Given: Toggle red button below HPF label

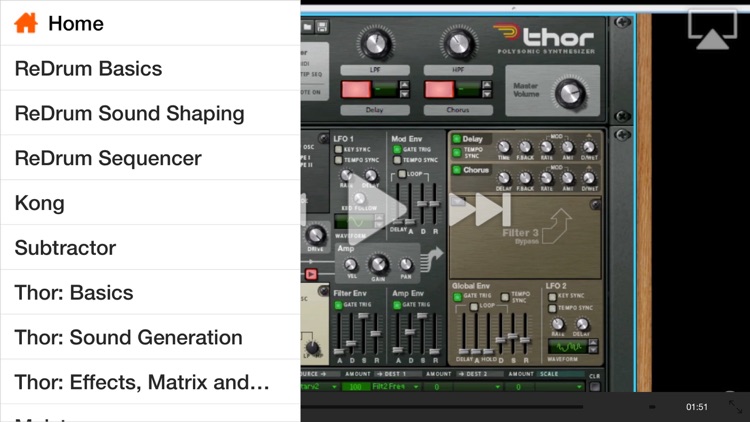Looking at the screenshot, I should tap(439, 89).
